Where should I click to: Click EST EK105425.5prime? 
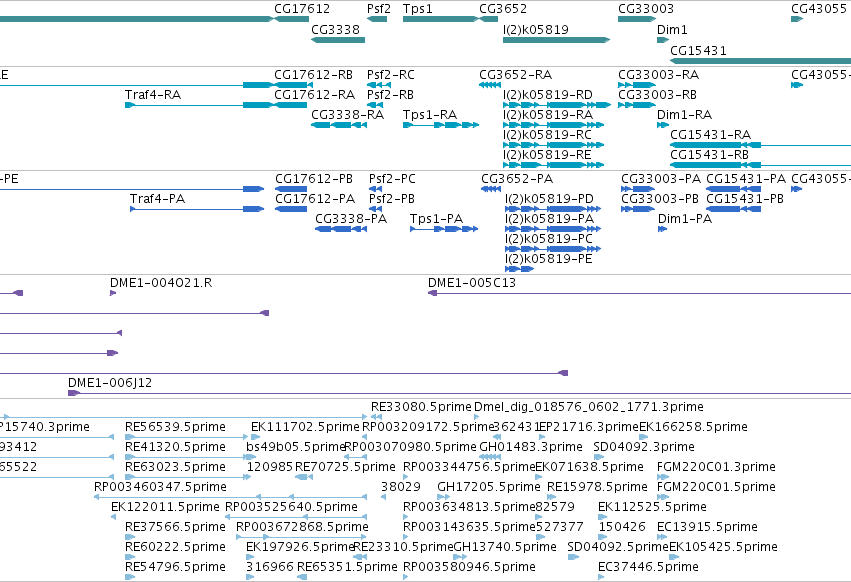pos(723,547)
